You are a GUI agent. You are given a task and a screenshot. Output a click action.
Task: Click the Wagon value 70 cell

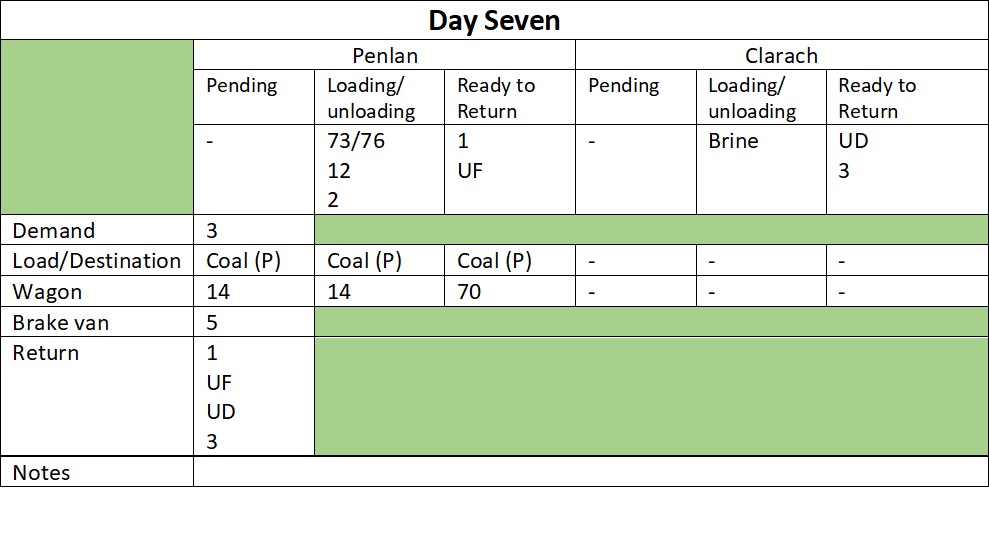click(x=510, y=291)
